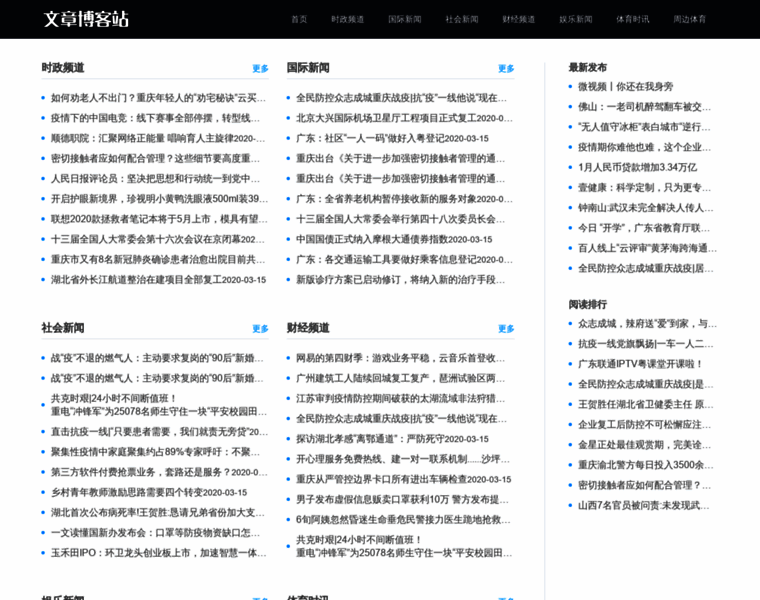Open article 聚集性疫情中家庭聚集约占89%

156,452
